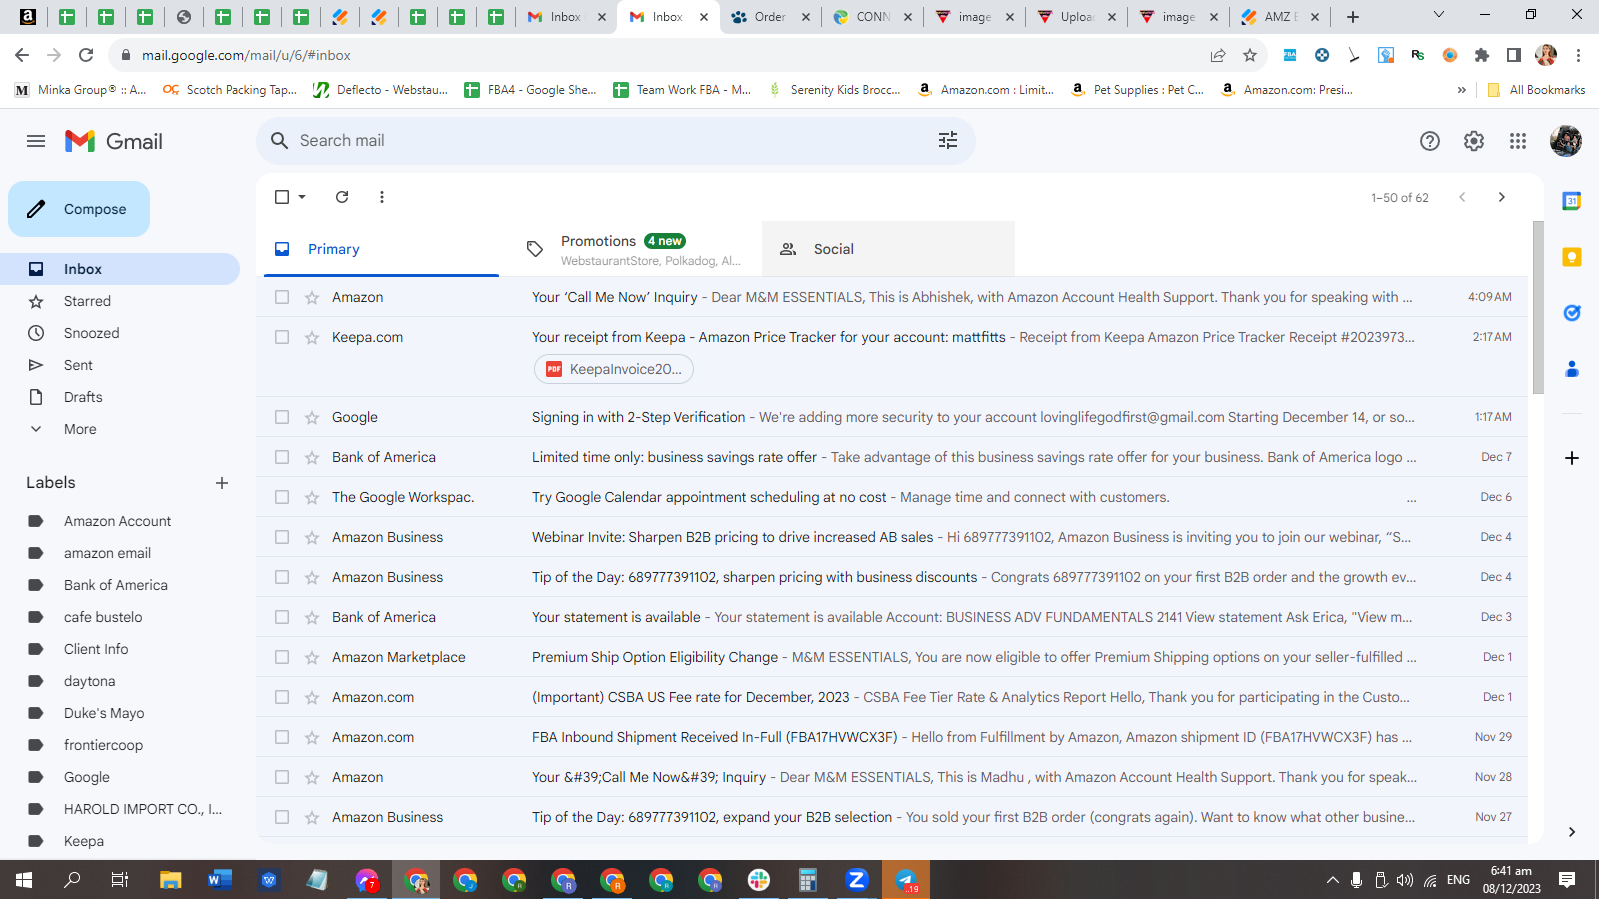Image resolution: width=1599 pixels, height=899 pixels.
Task: Go to the older messages page arrow
Action: [1501, 197]
